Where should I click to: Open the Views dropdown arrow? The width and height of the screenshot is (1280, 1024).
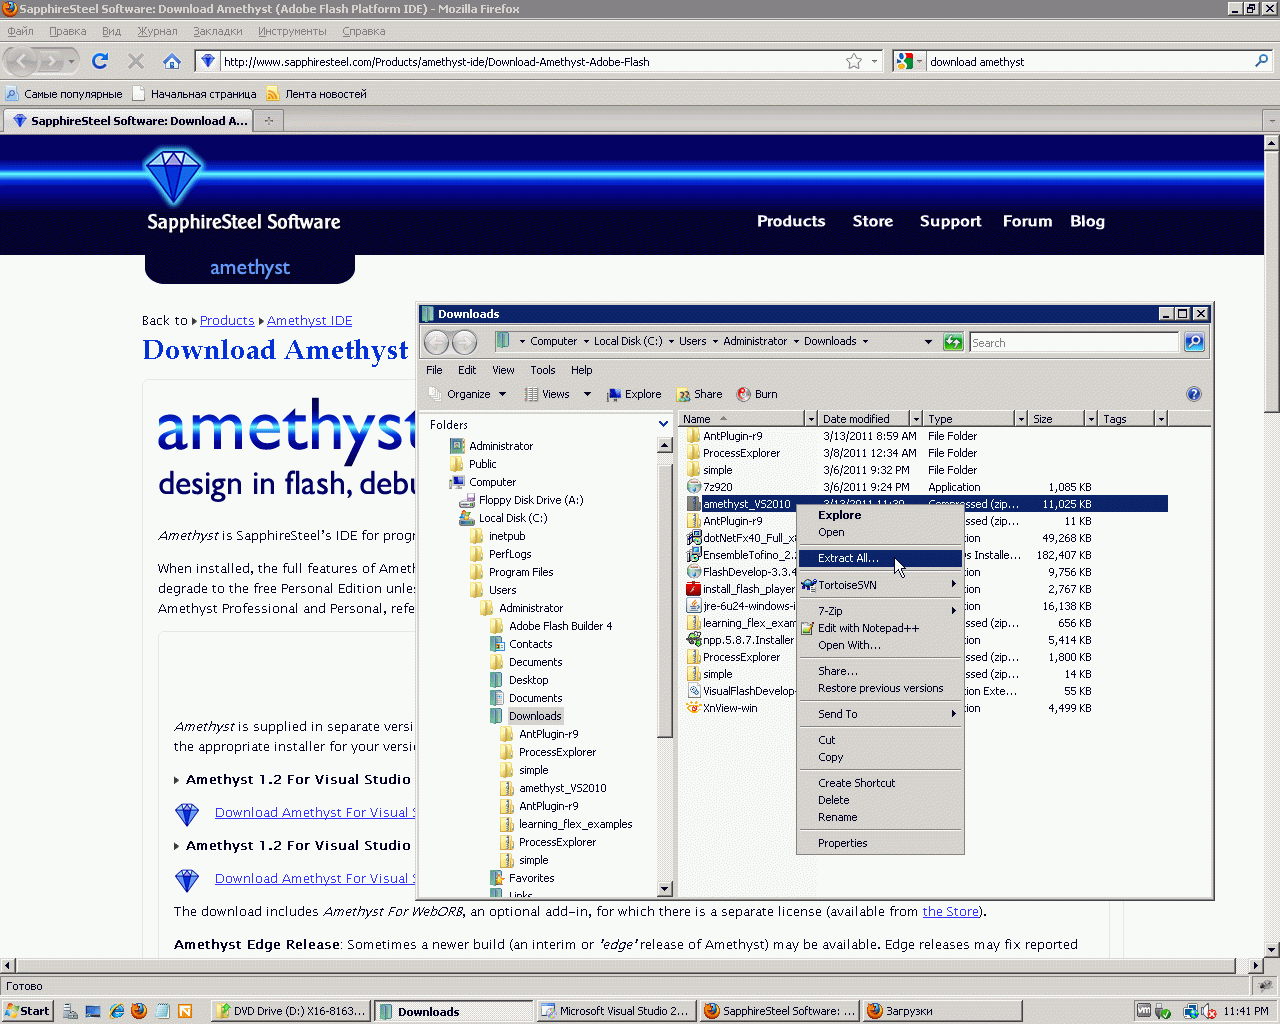587,394
